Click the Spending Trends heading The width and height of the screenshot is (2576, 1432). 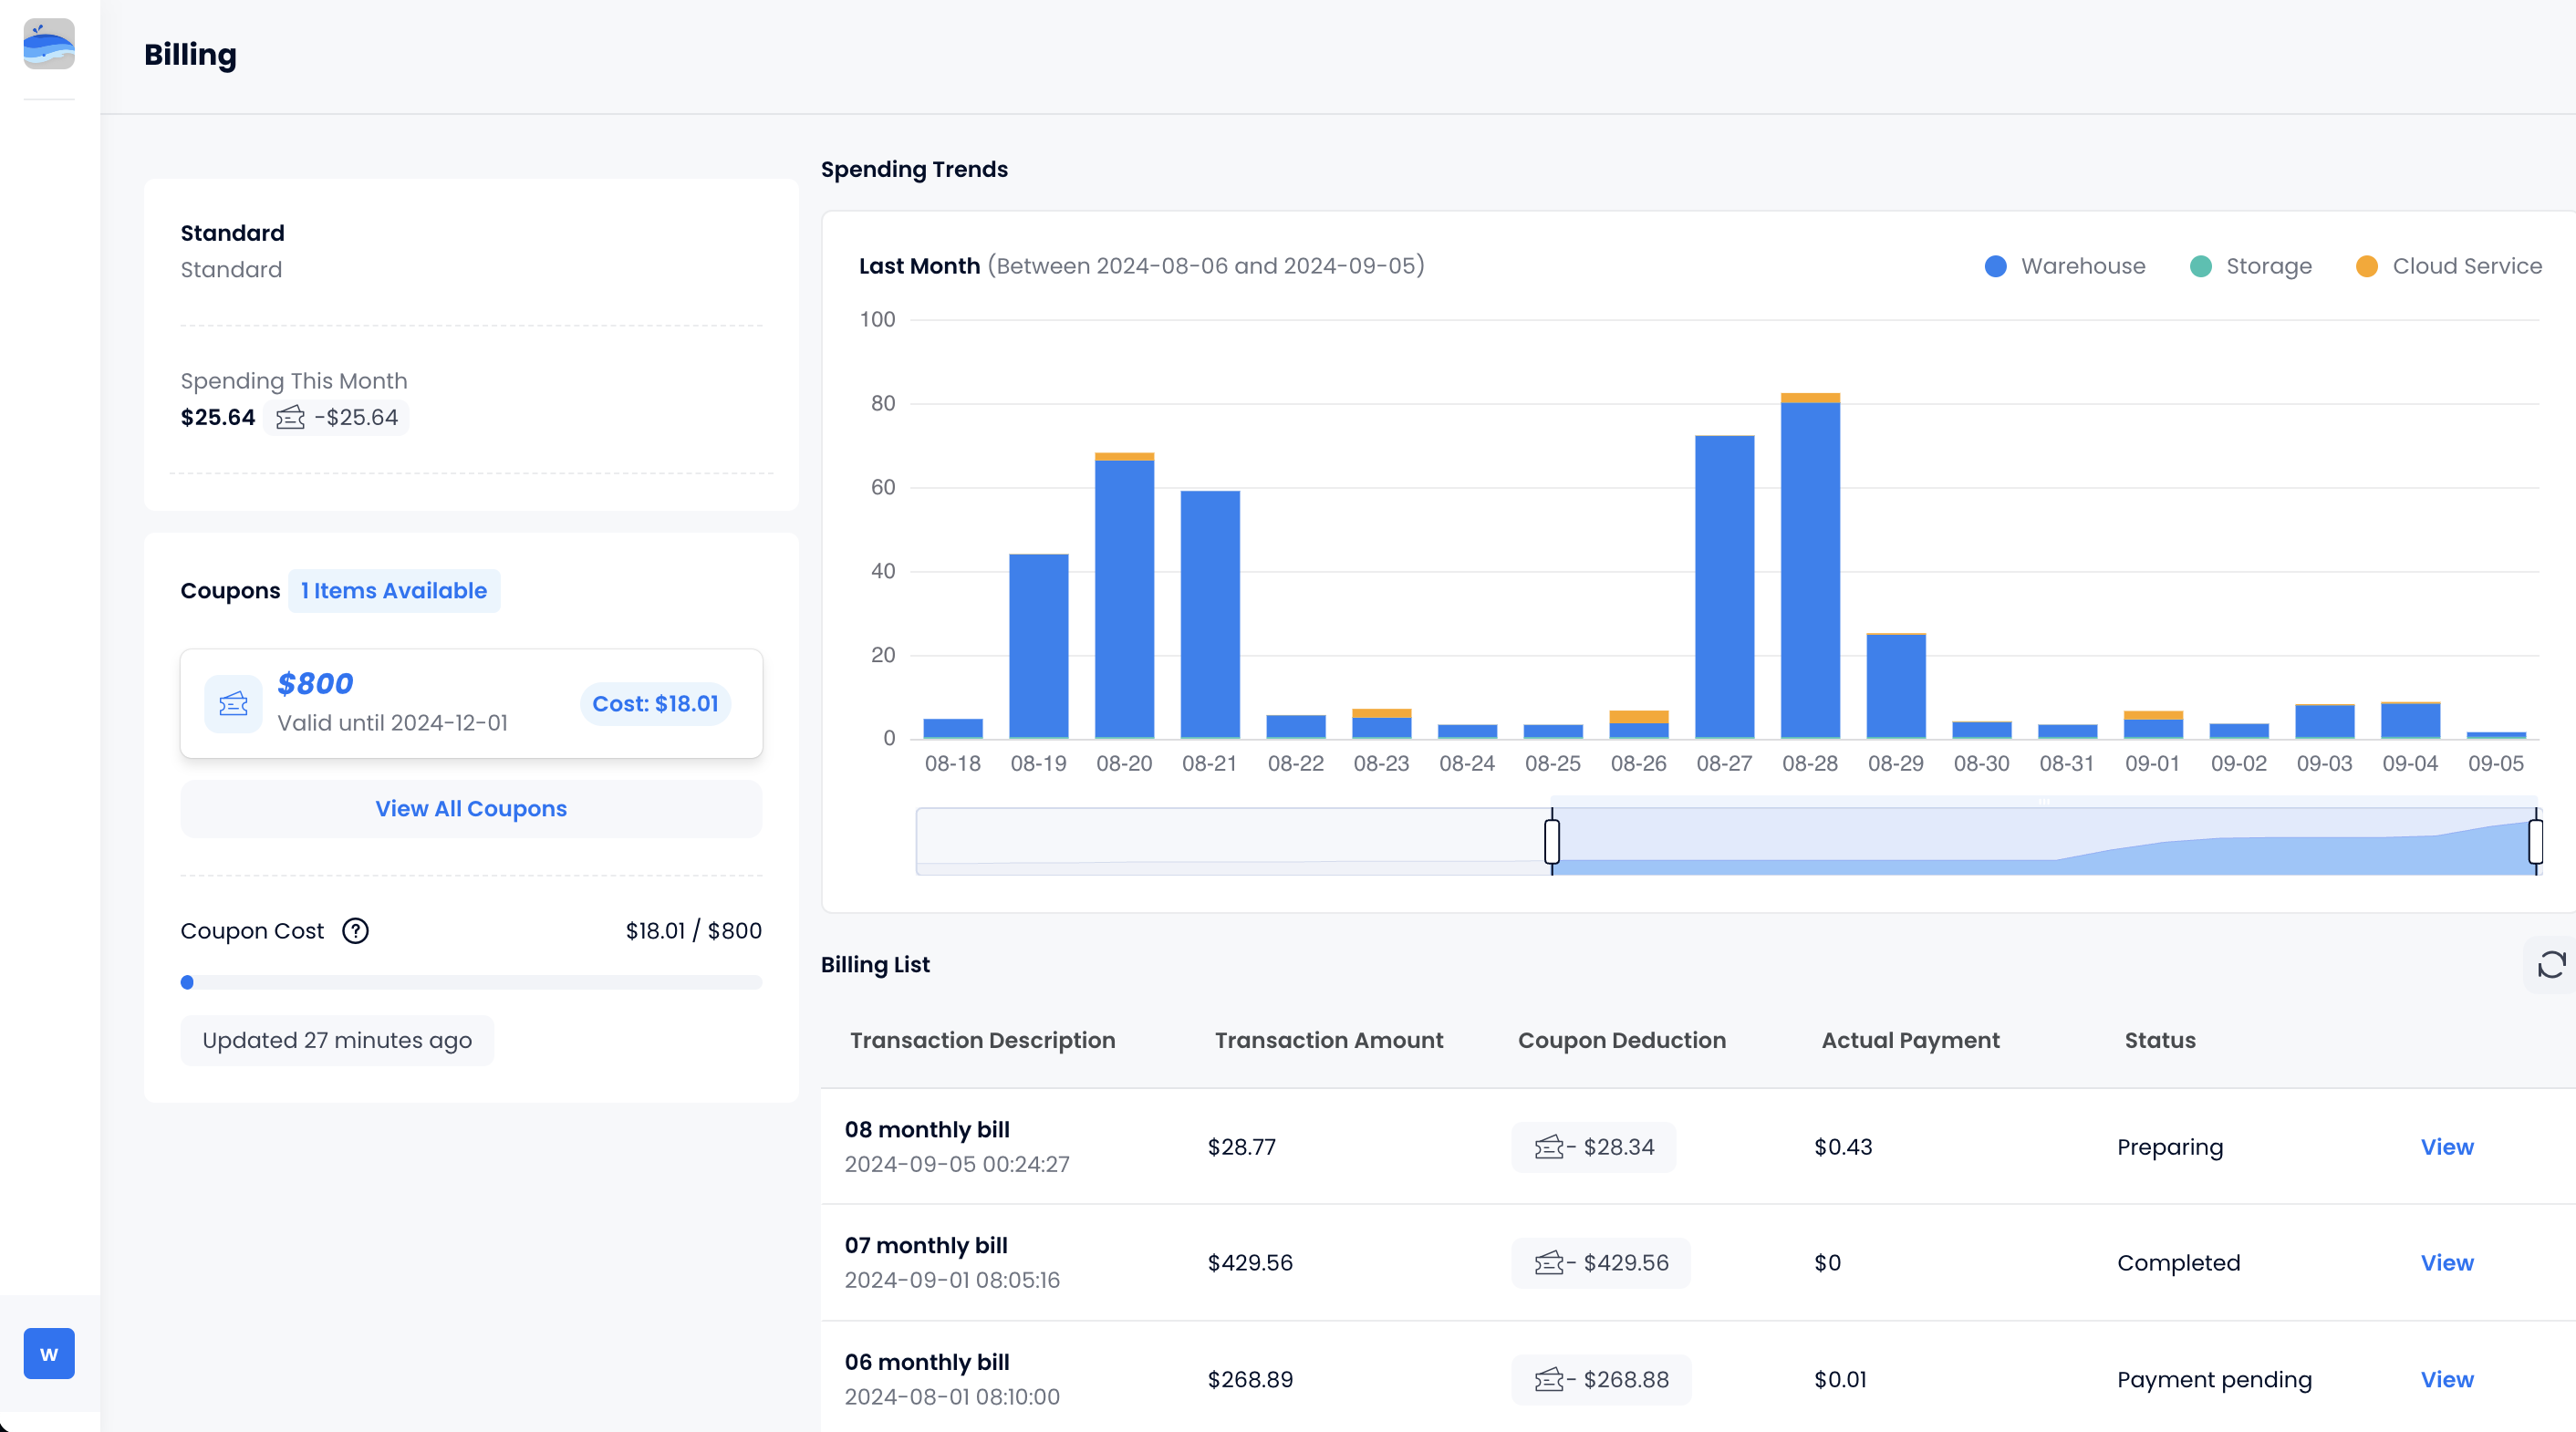[x=914, y=169]
